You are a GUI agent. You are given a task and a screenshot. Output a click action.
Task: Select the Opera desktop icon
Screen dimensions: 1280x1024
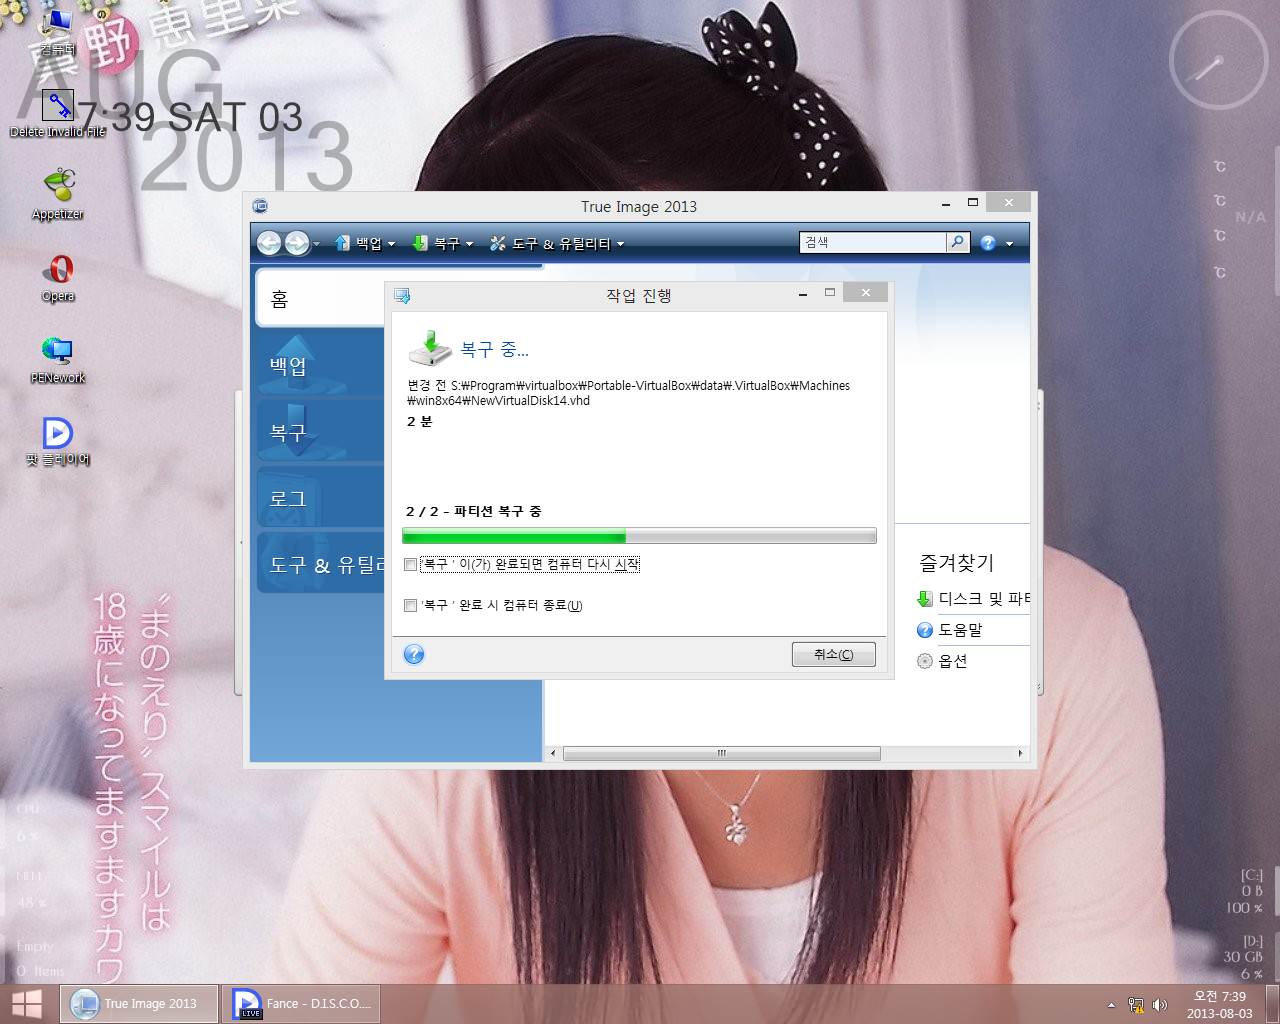click(58, 278)
